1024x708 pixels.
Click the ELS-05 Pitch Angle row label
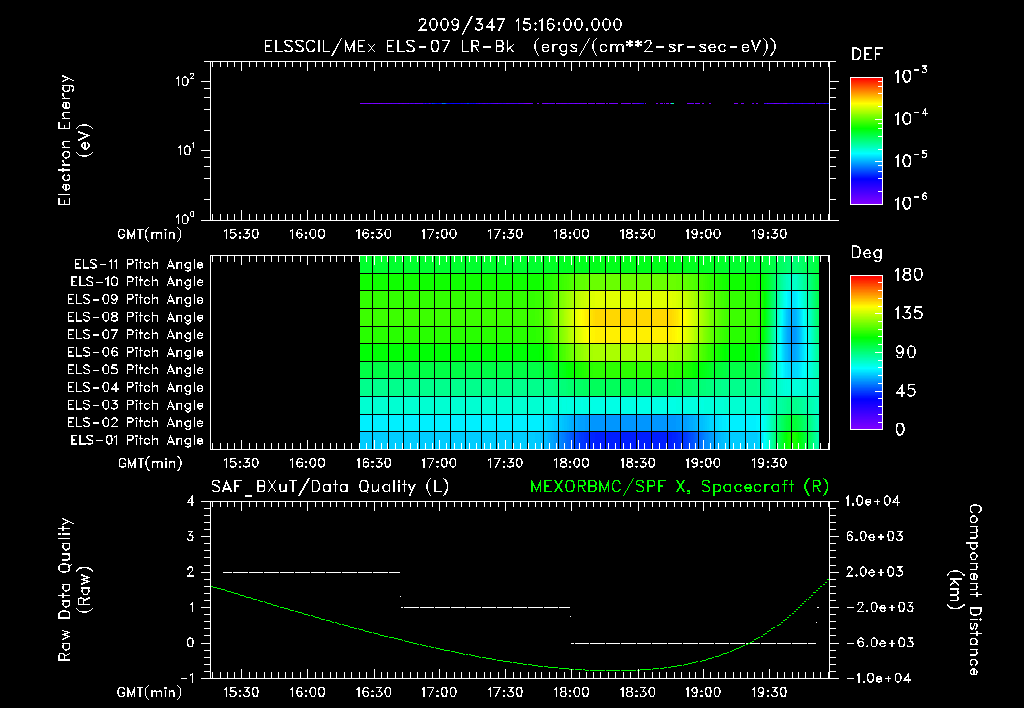pyautogui.click(x=136, y=370)
